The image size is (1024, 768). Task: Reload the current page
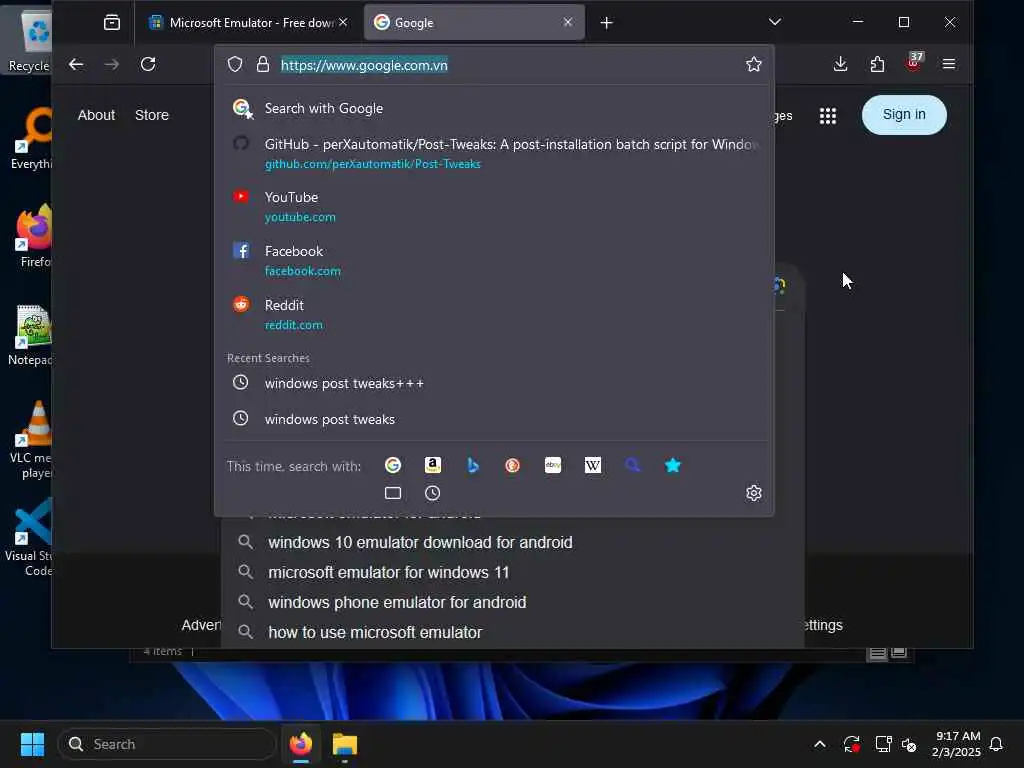point(148,64)
